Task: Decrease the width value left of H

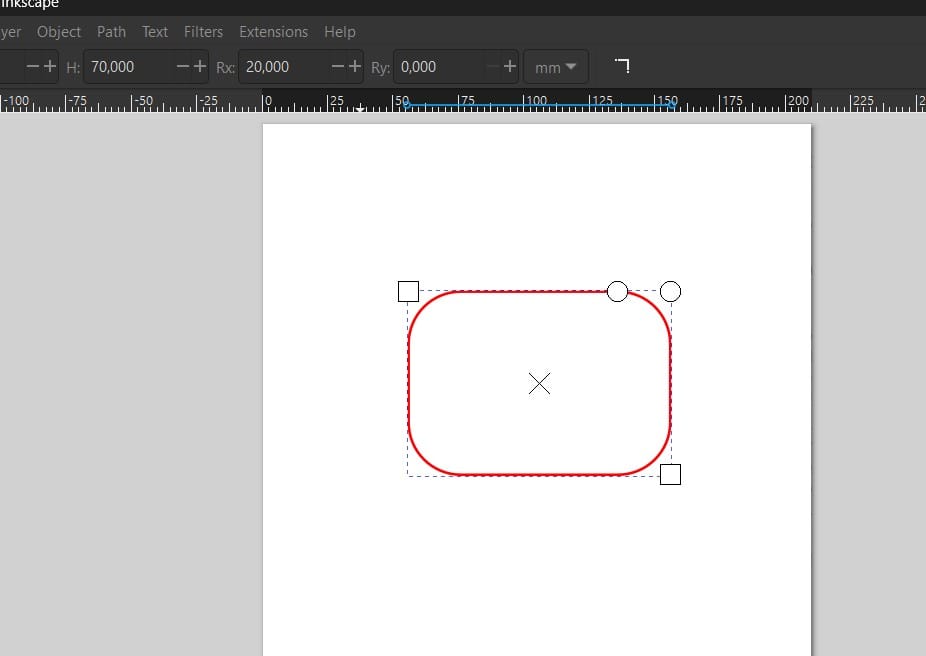Action: point(33,66)
